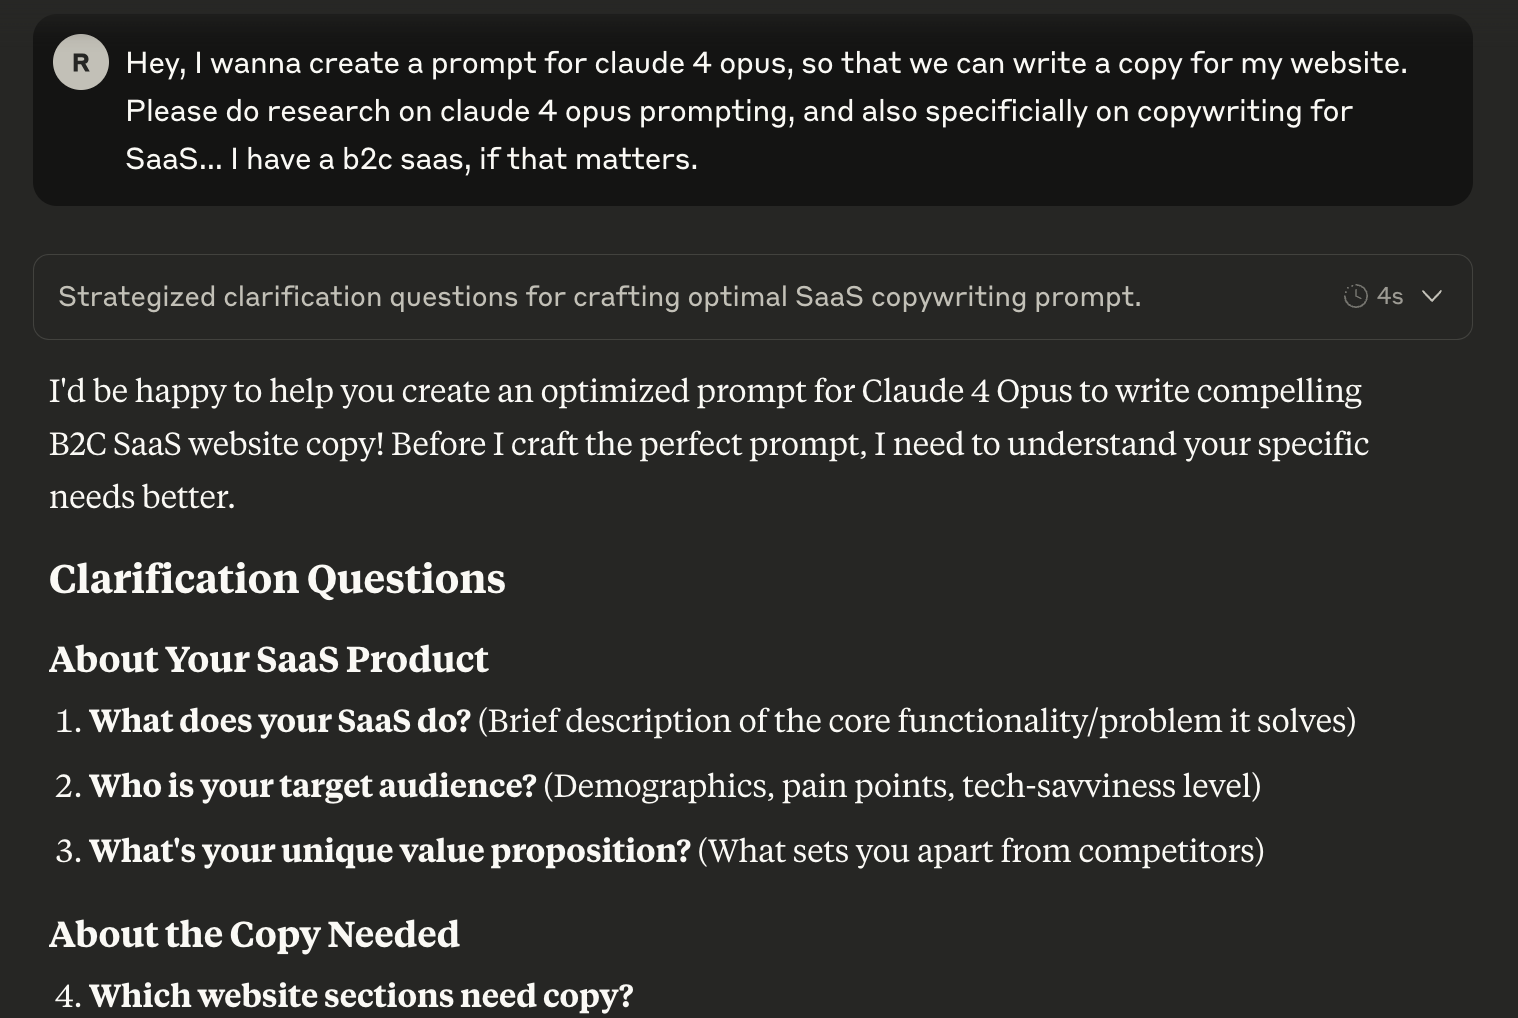This screenshot has width=1518, height=1018.
Task: Select the What does your SaaS do question
Action: [279, 721]
